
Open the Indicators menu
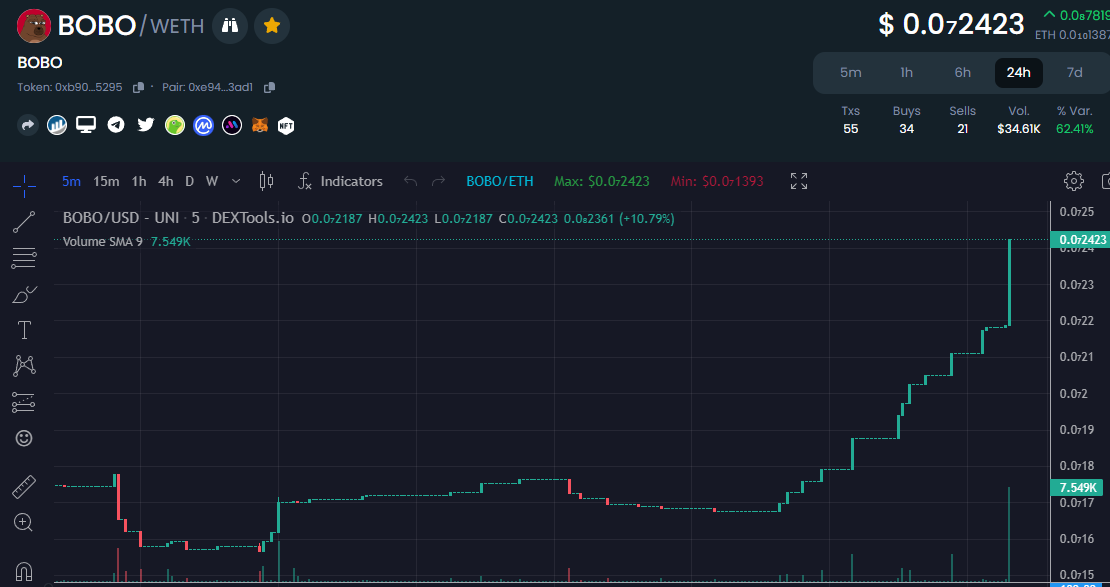pos(341,181)
